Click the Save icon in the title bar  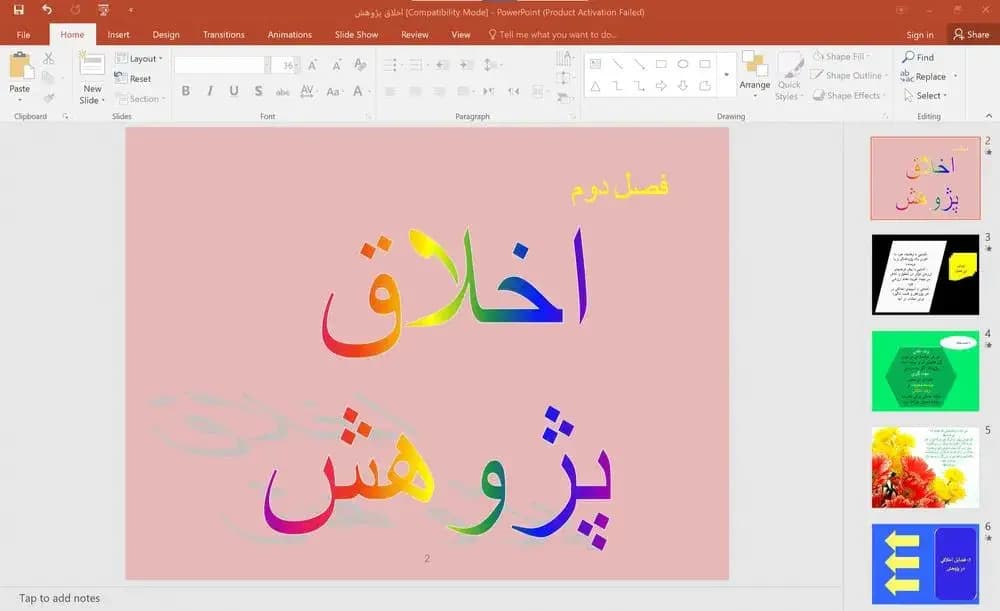click(18, 10)
